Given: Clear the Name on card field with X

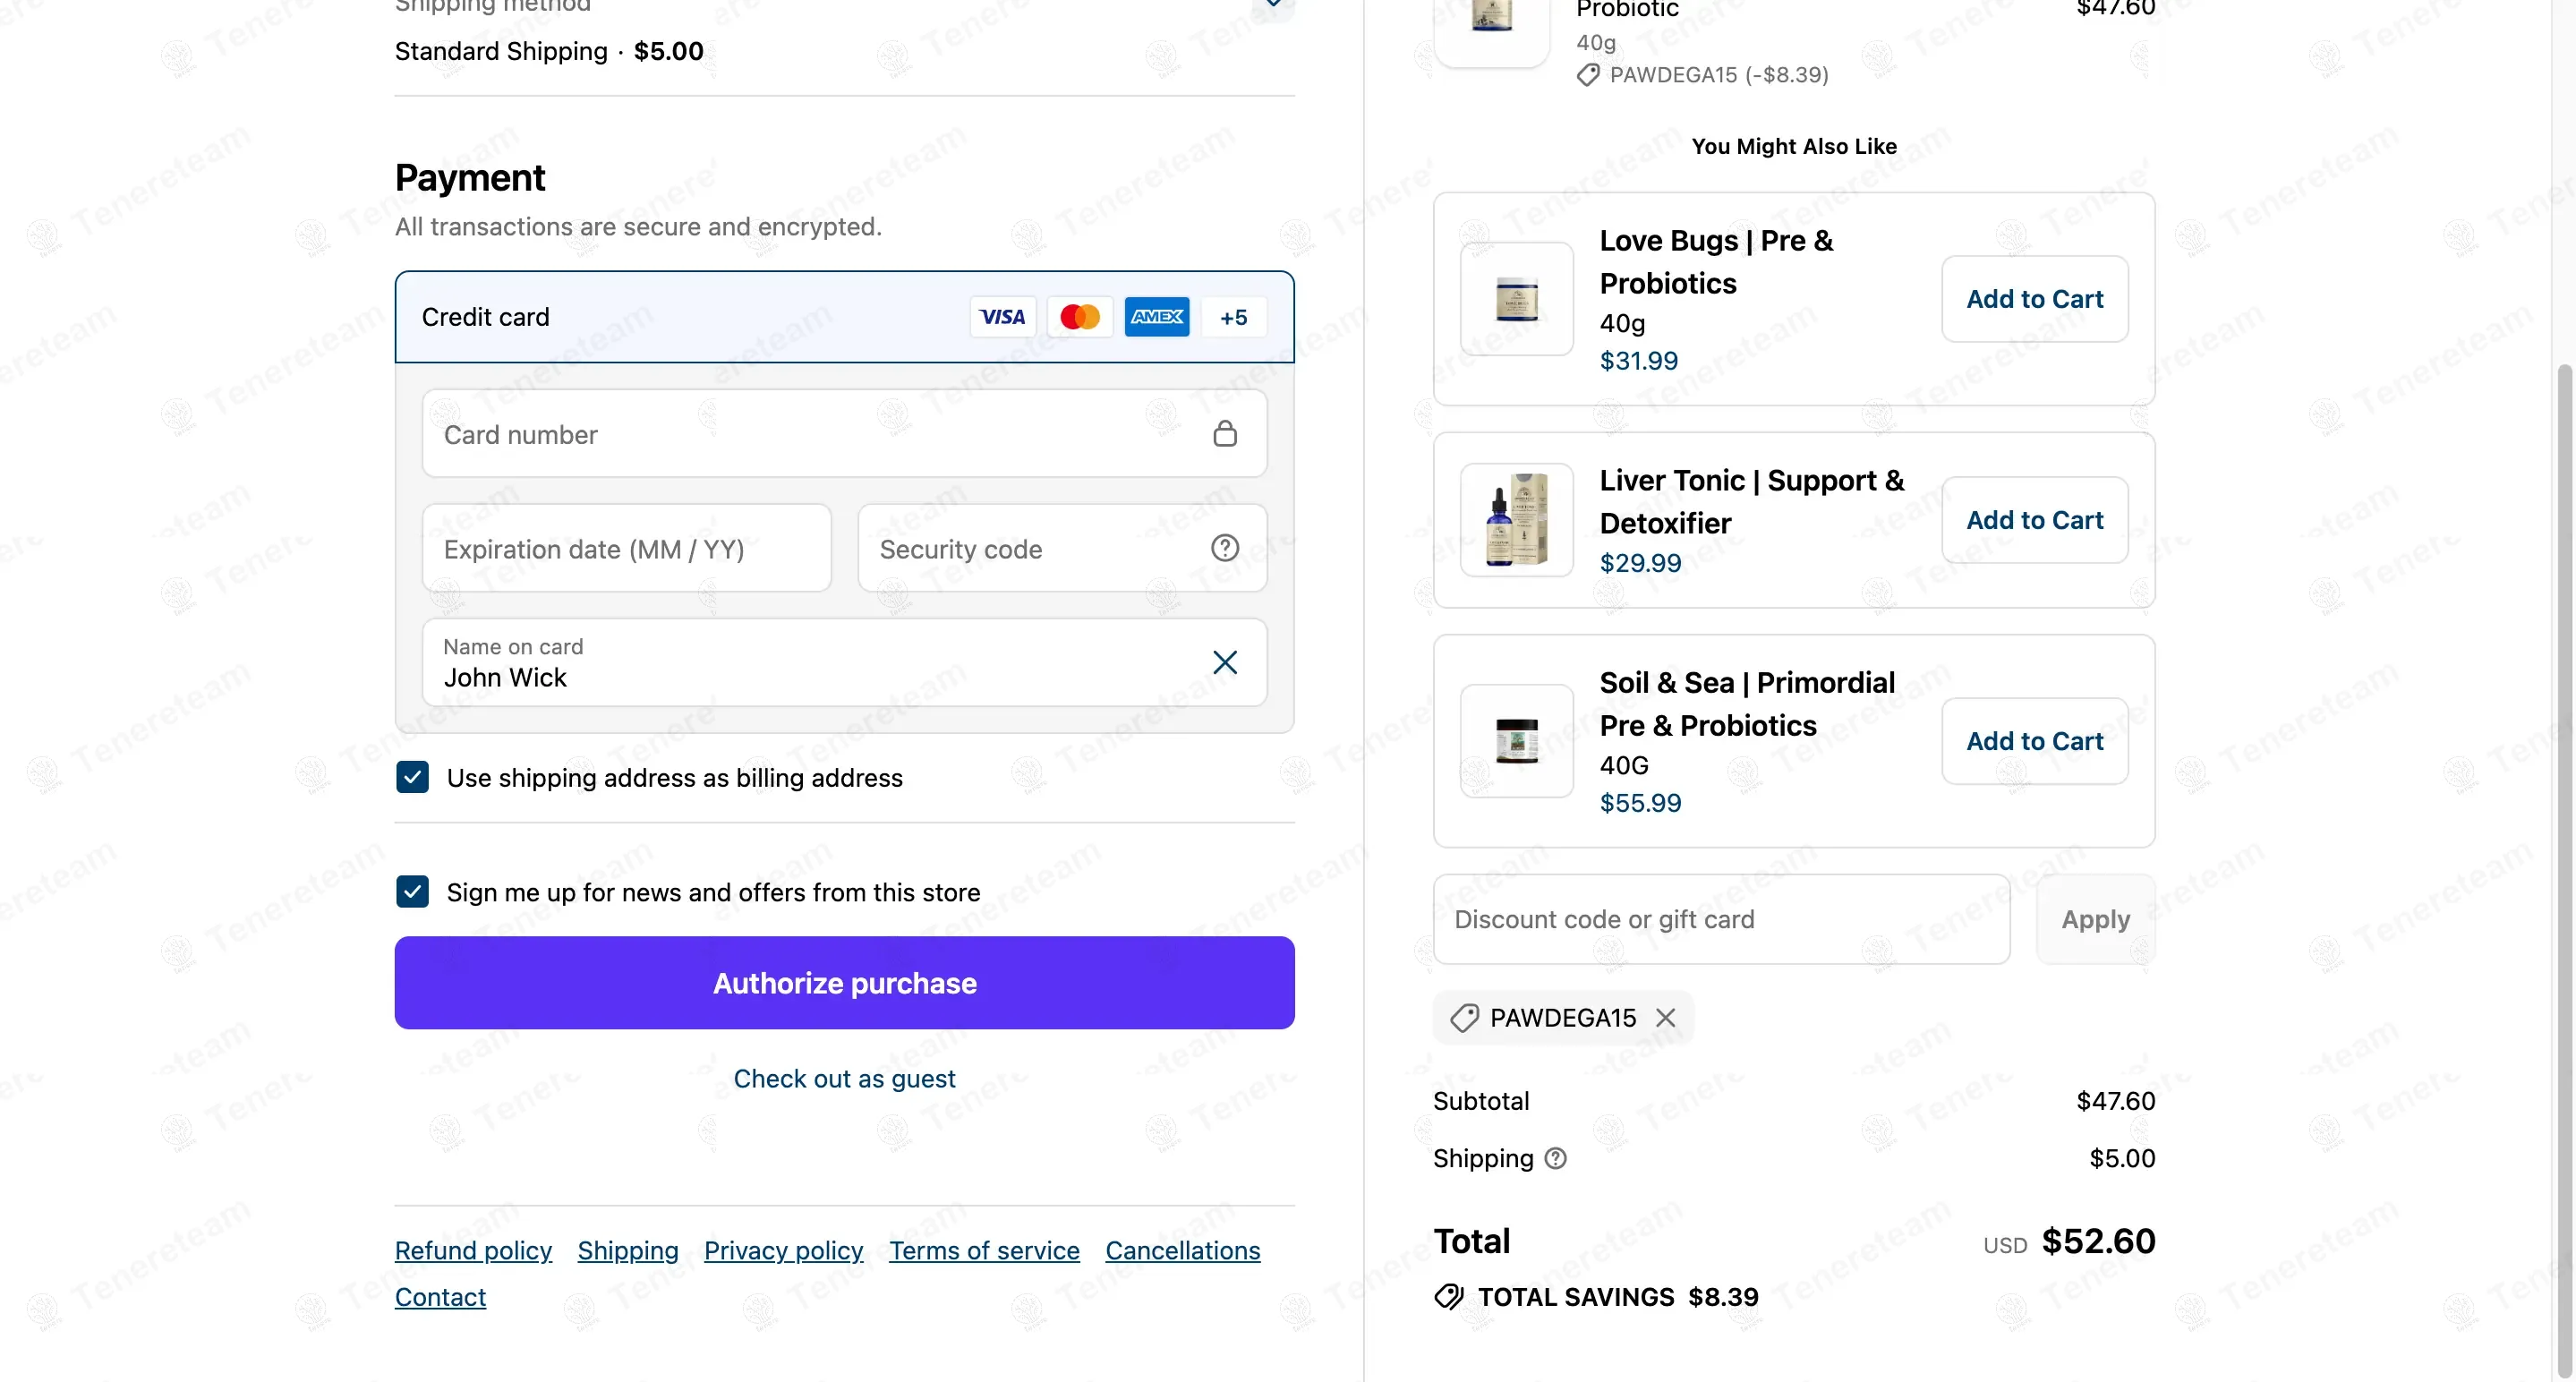Looking at the screenshot, I should pyautogui.click(x=1225, y=662).
